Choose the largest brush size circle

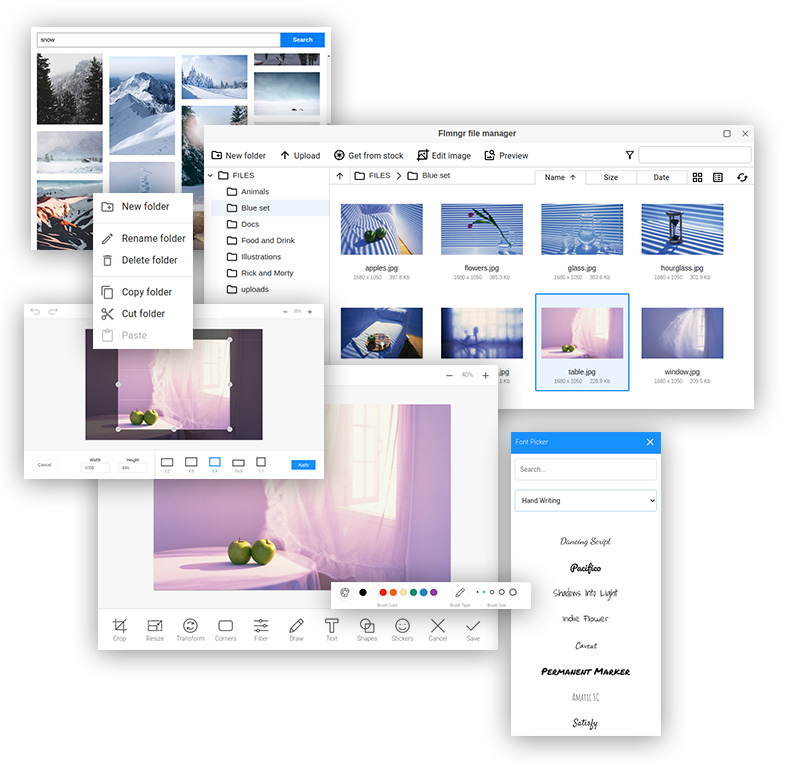pos(513,592)
